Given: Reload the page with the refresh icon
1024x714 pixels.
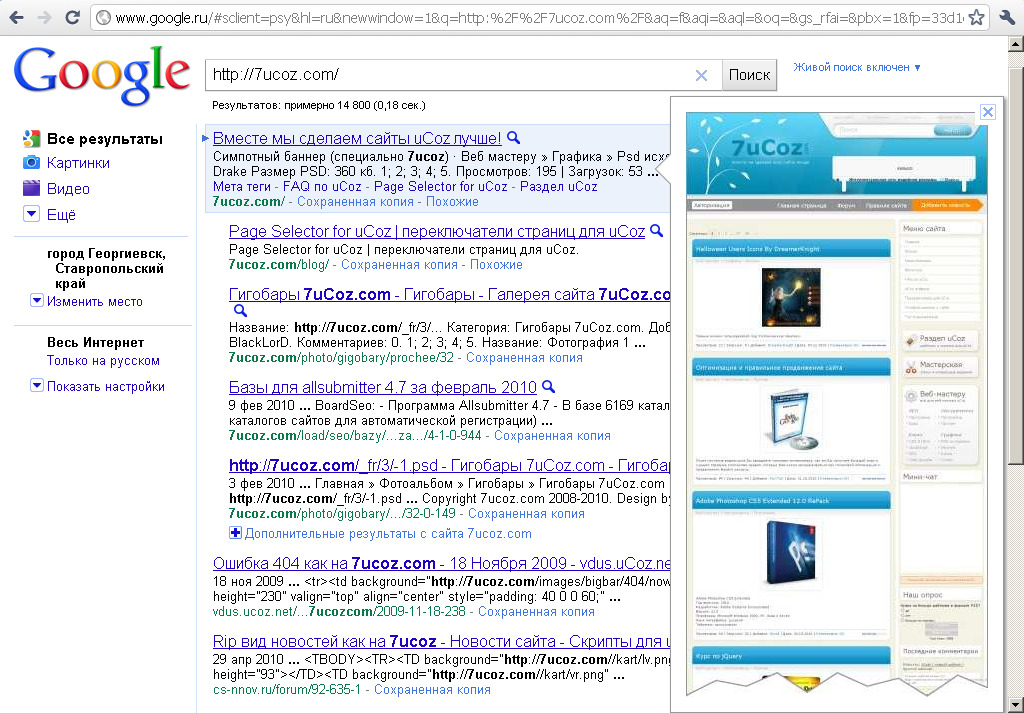Looking at the screenshot, I should coord(72,17).
